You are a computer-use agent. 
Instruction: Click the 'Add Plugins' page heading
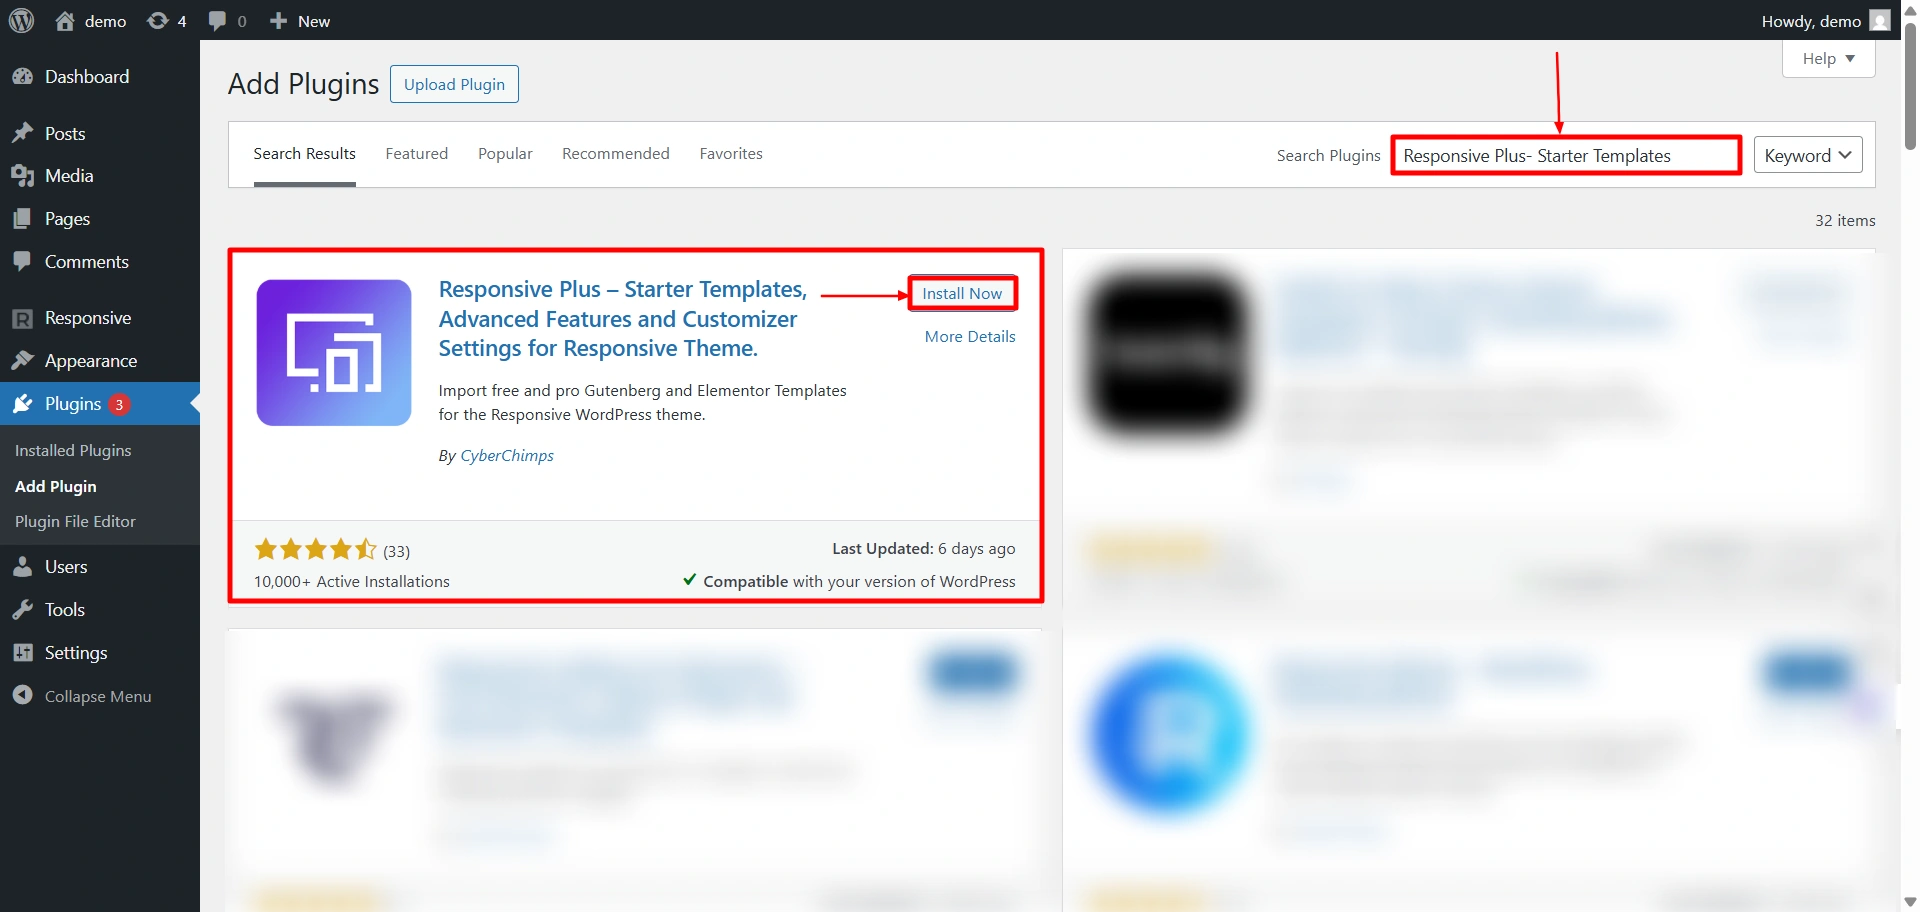[304, 84]
